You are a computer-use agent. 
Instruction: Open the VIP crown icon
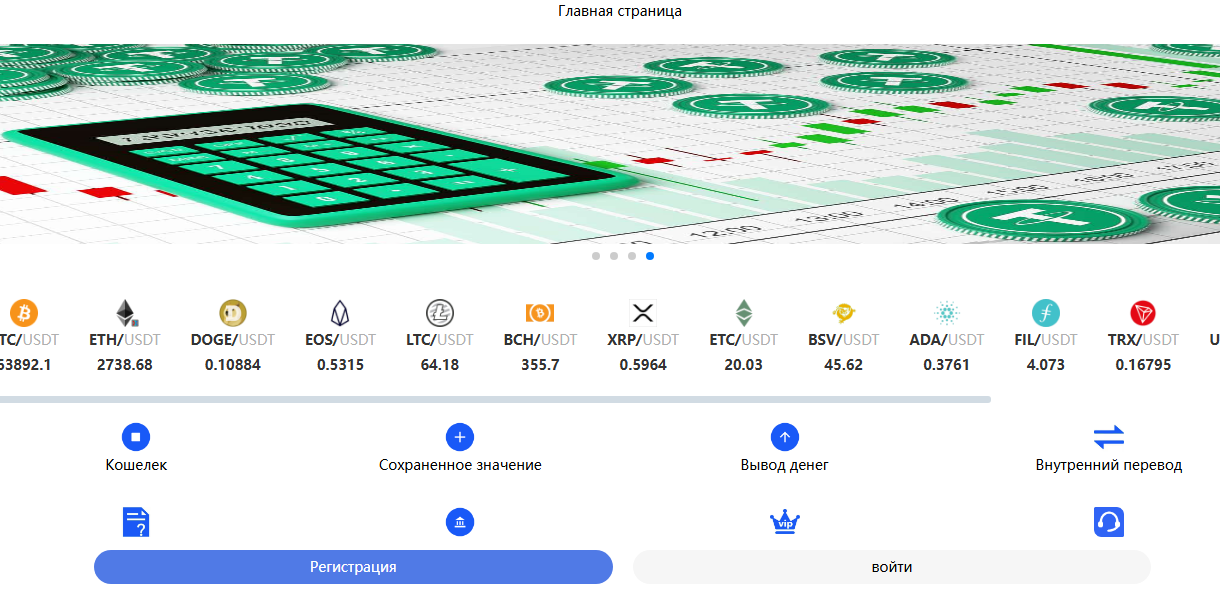785,522
